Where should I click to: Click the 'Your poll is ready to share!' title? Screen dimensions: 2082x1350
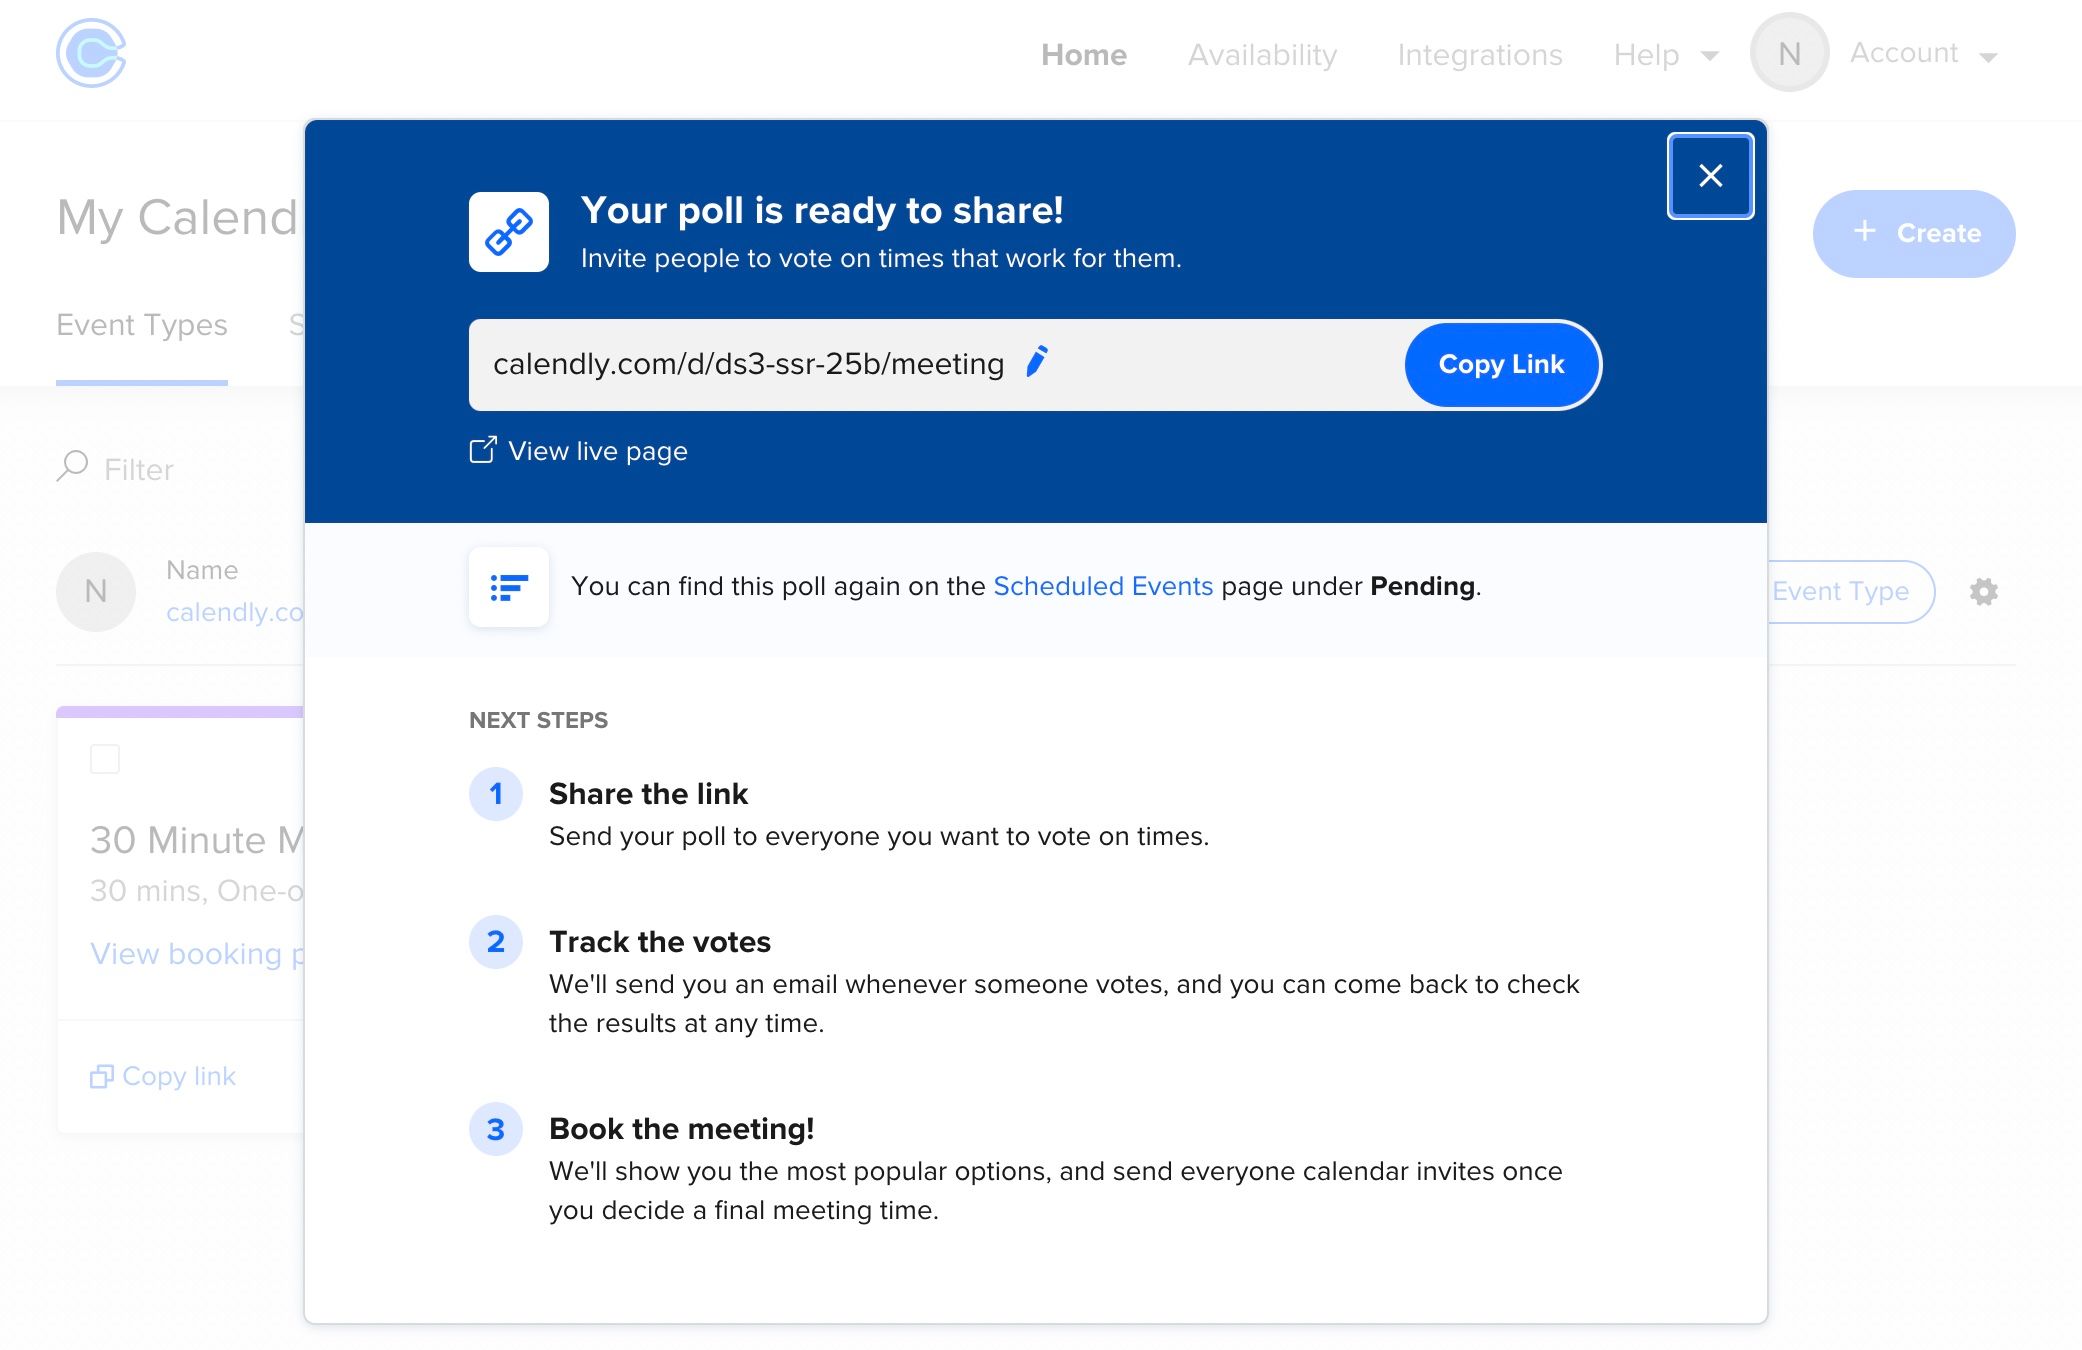[822, 211]
